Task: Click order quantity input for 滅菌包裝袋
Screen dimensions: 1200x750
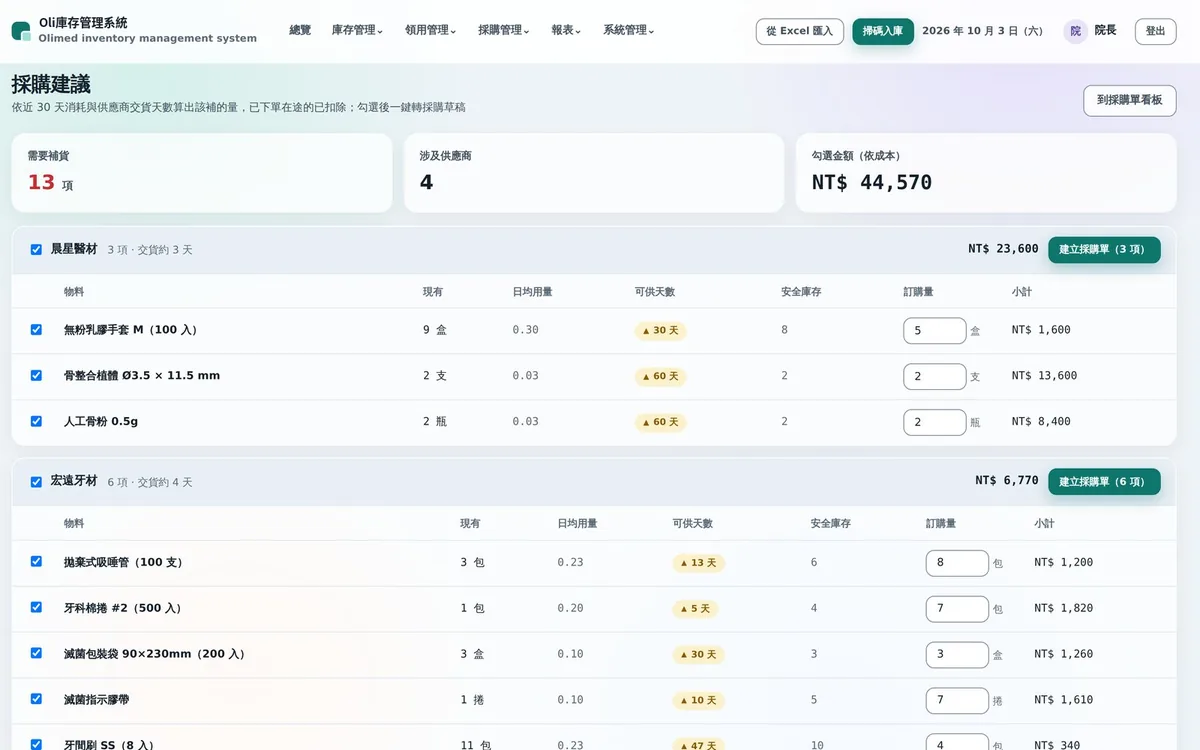Action: click(957, 655)
